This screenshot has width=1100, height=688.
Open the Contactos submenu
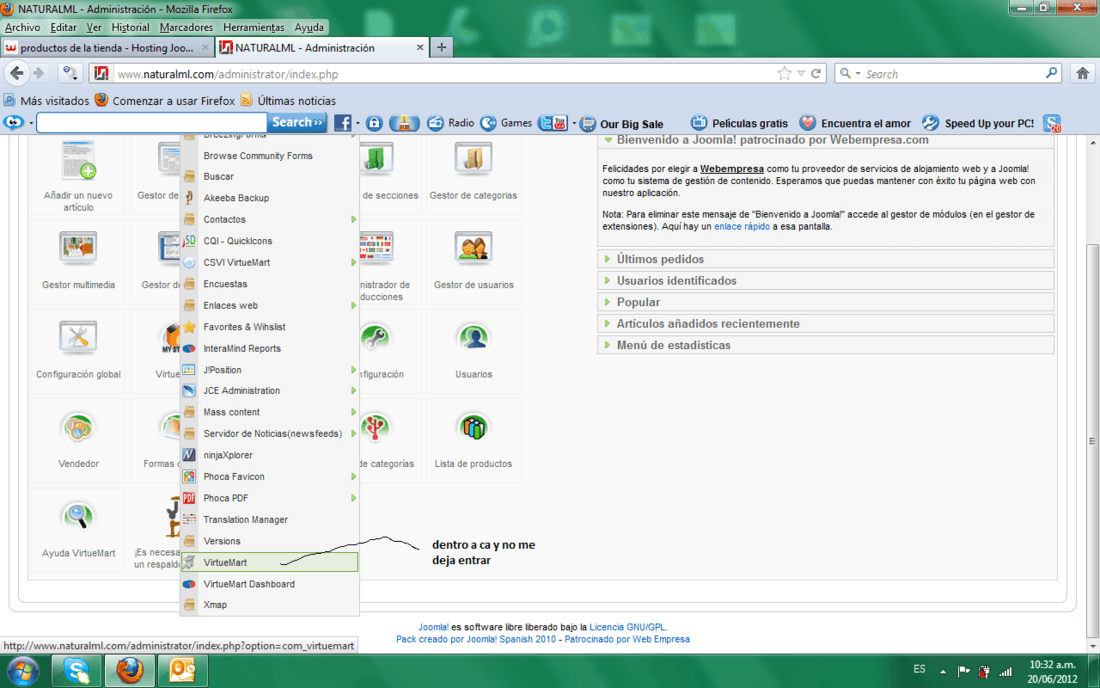tap(269, 220)
